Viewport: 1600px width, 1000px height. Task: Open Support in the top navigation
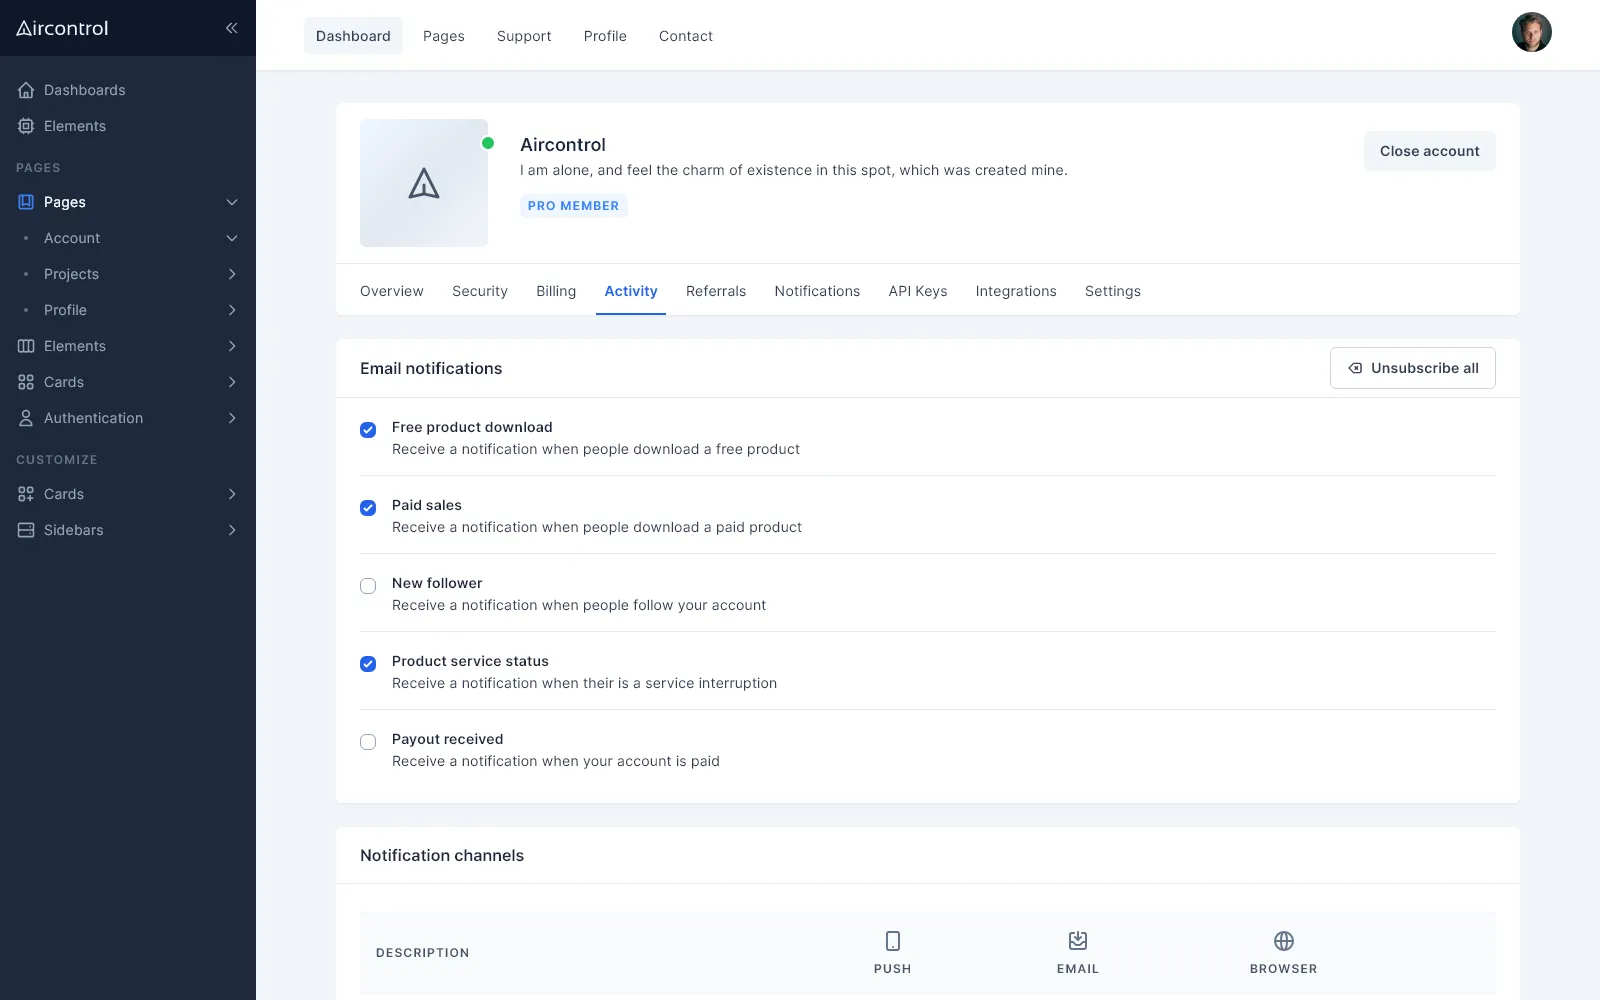[524, 36]
